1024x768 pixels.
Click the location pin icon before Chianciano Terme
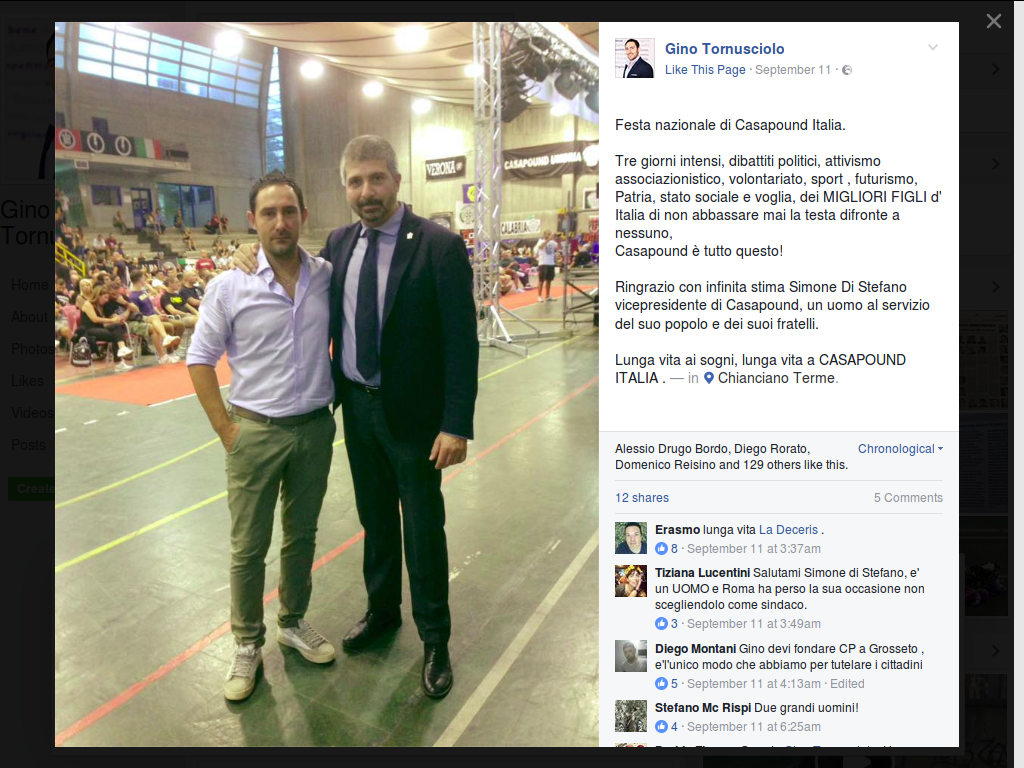click(x=709, y=378)
